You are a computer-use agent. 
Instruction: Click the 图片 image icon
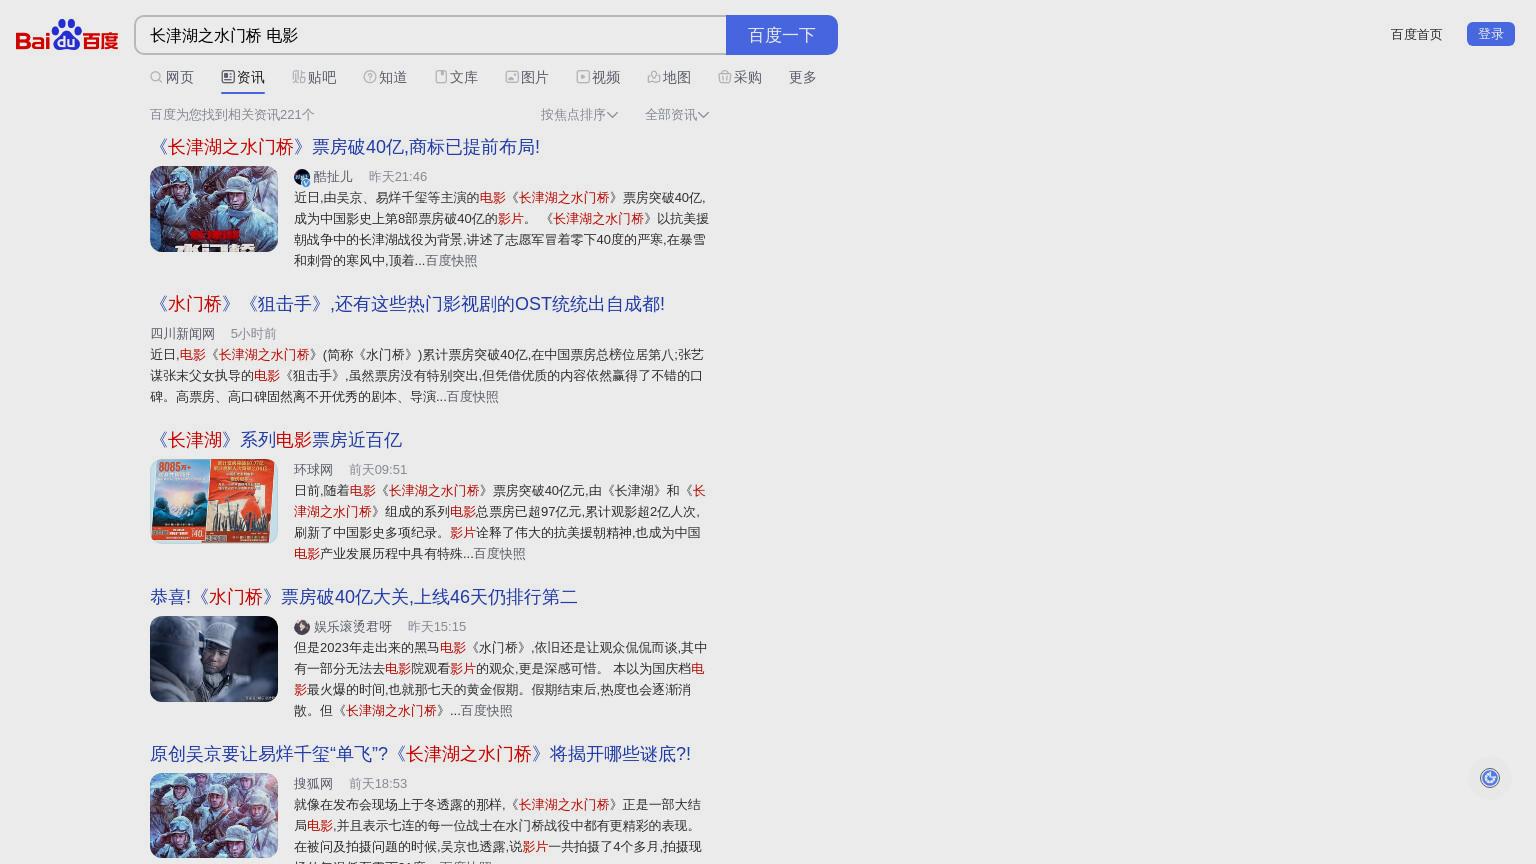point(512,77)
